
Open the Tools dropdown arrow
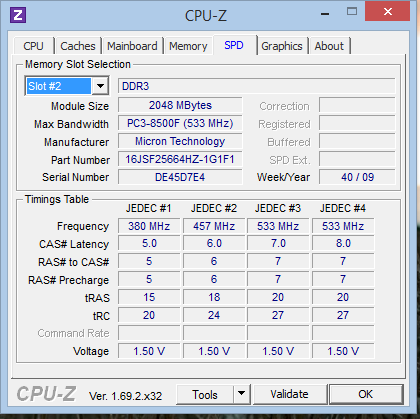point(242,394)
